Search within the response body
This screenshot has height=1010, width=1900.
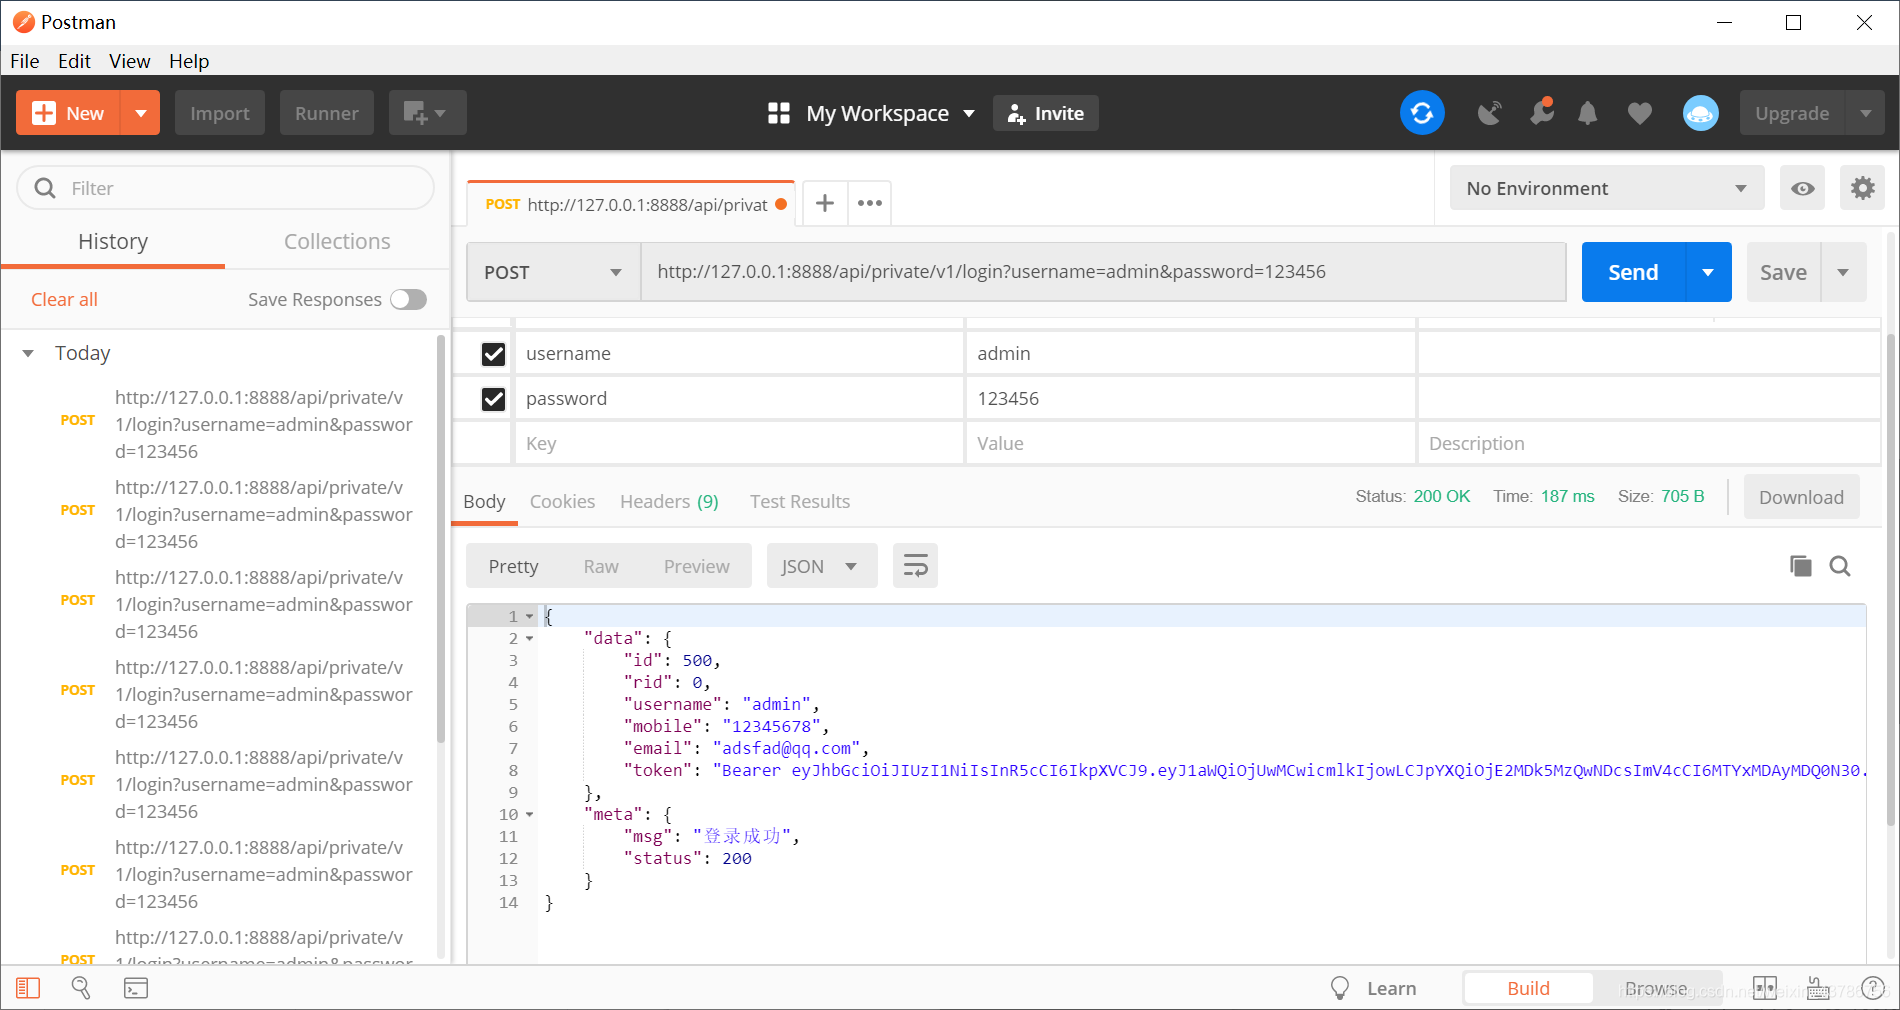click(1839, 566)
